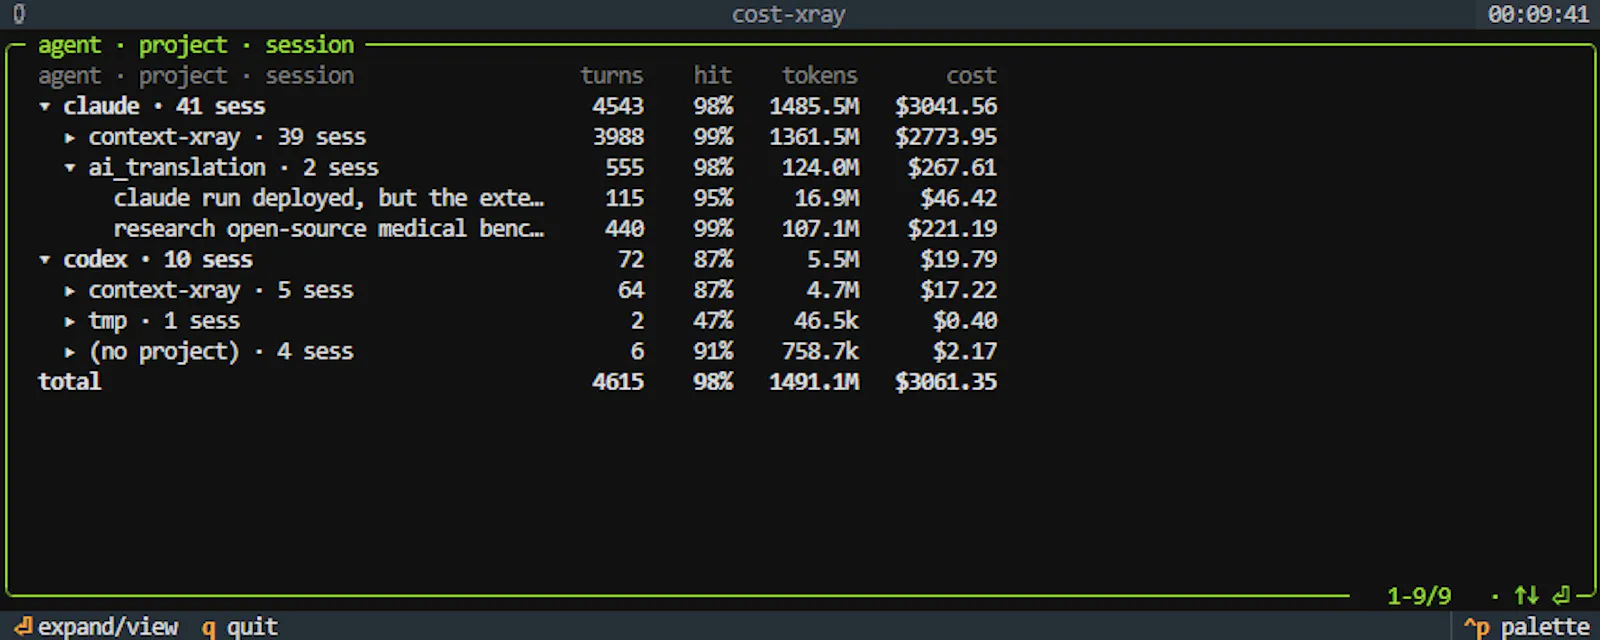Click the 115 turns cell
1600x640 pixels.
[x=624, y=198]
